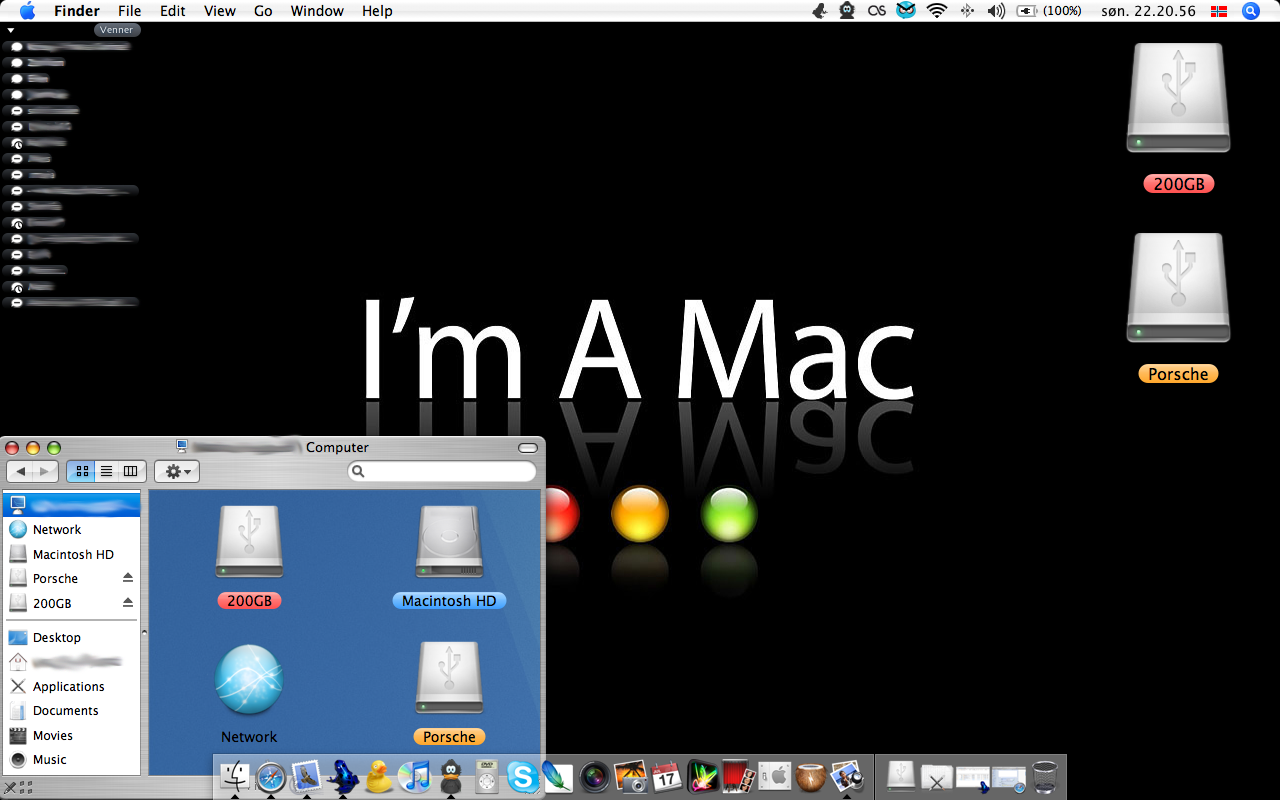Image resolution: width=1280 pixels, height=800 pixels.
Task: Click the Finder icon in the Dock
Action: pyautogui.click(x=235, y=777)
